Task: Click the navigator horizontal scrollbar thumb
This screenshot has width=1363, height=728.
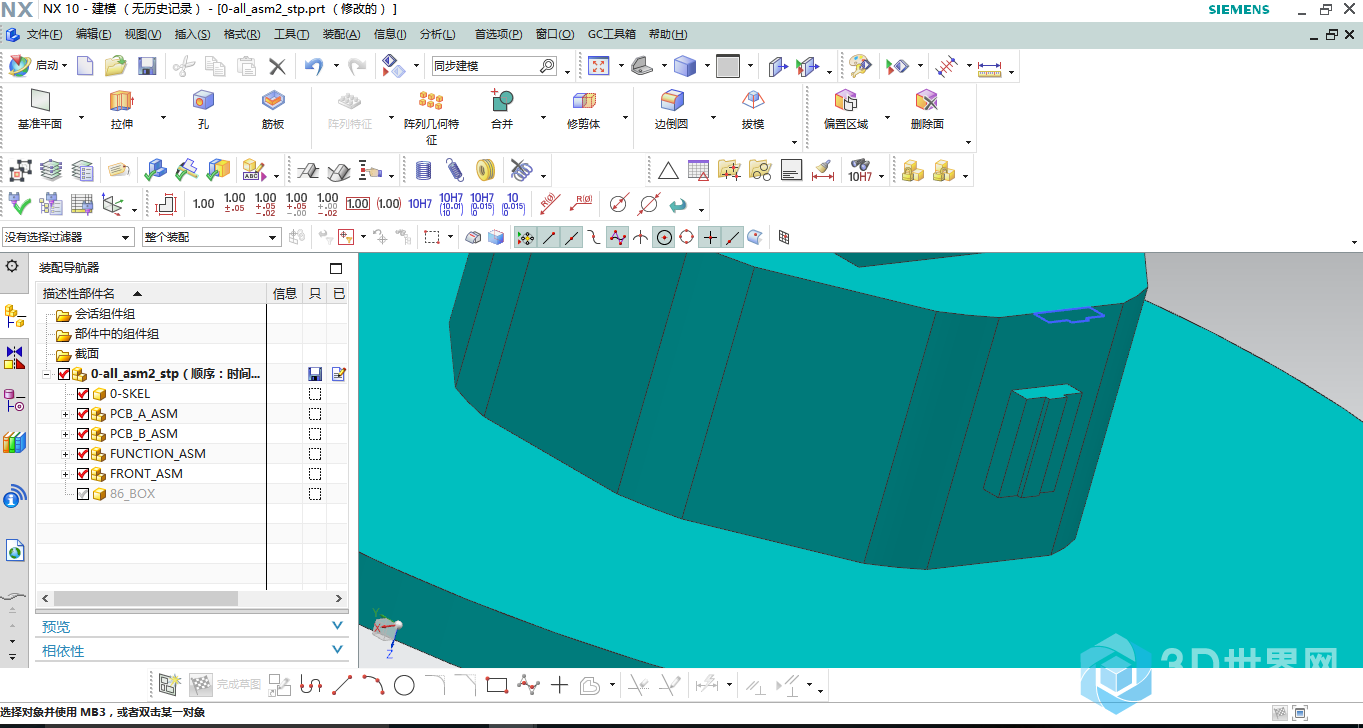Action: 144,598
